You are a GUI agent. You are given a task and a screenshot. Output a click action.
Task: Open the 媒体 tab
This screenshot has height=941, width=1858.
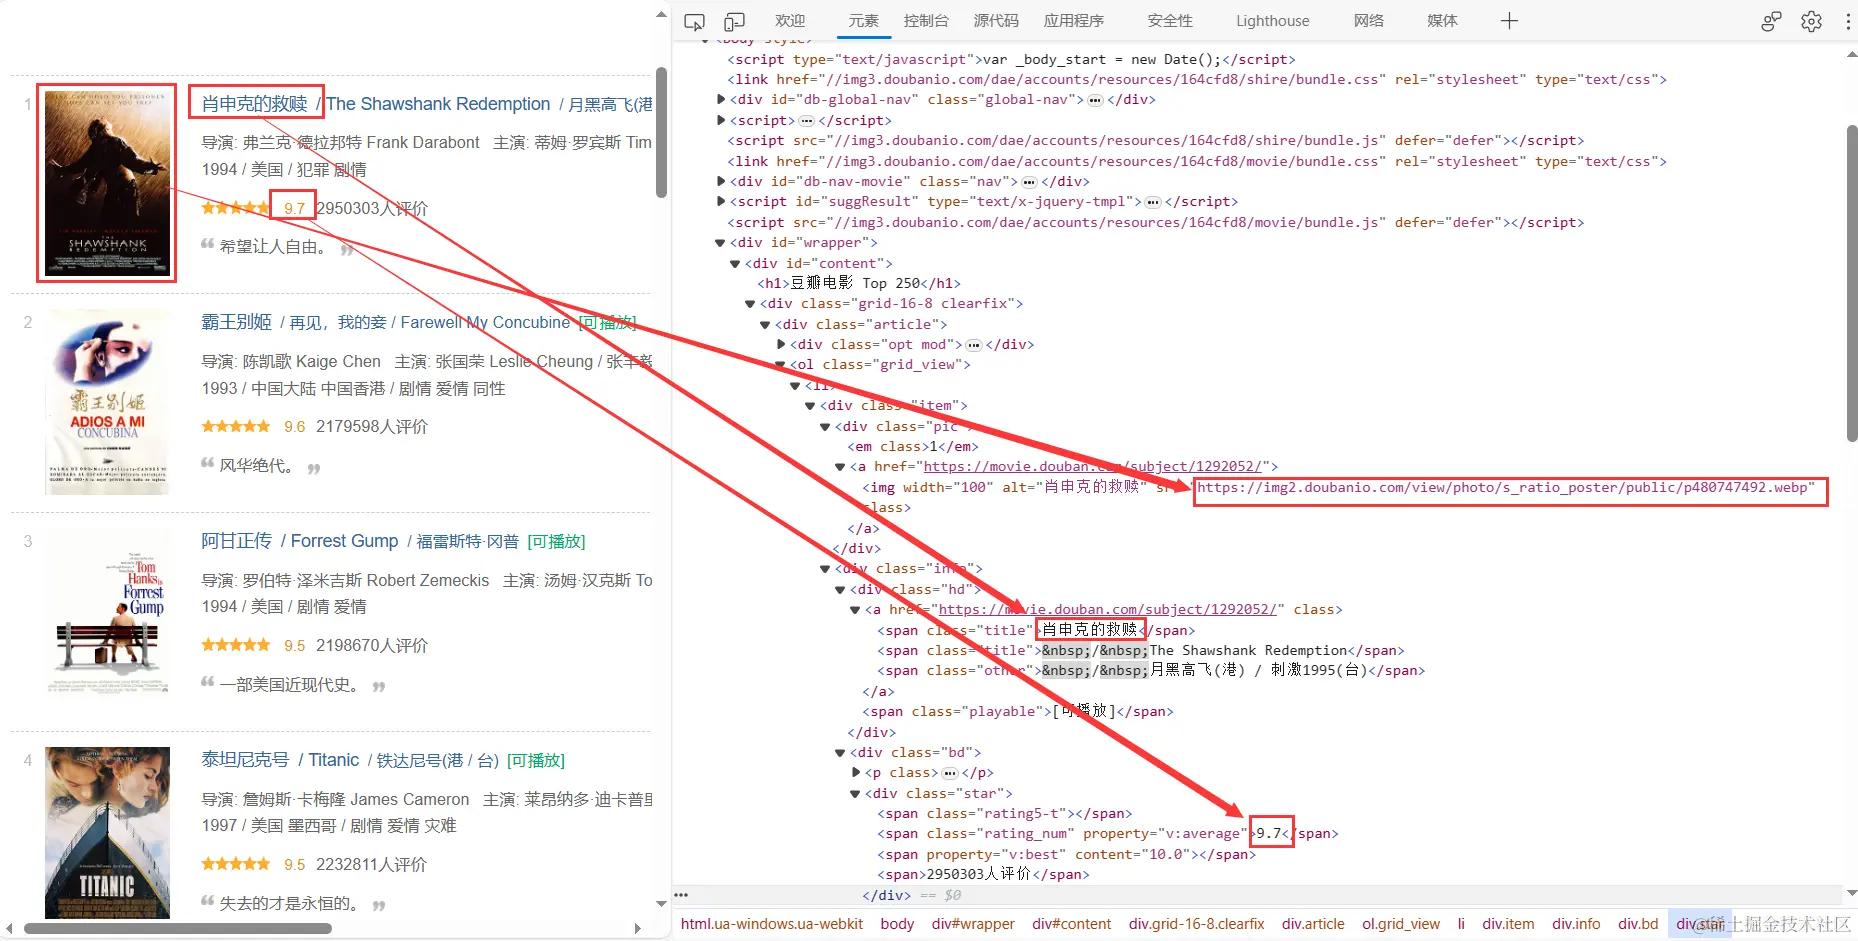click(1442, 21)
